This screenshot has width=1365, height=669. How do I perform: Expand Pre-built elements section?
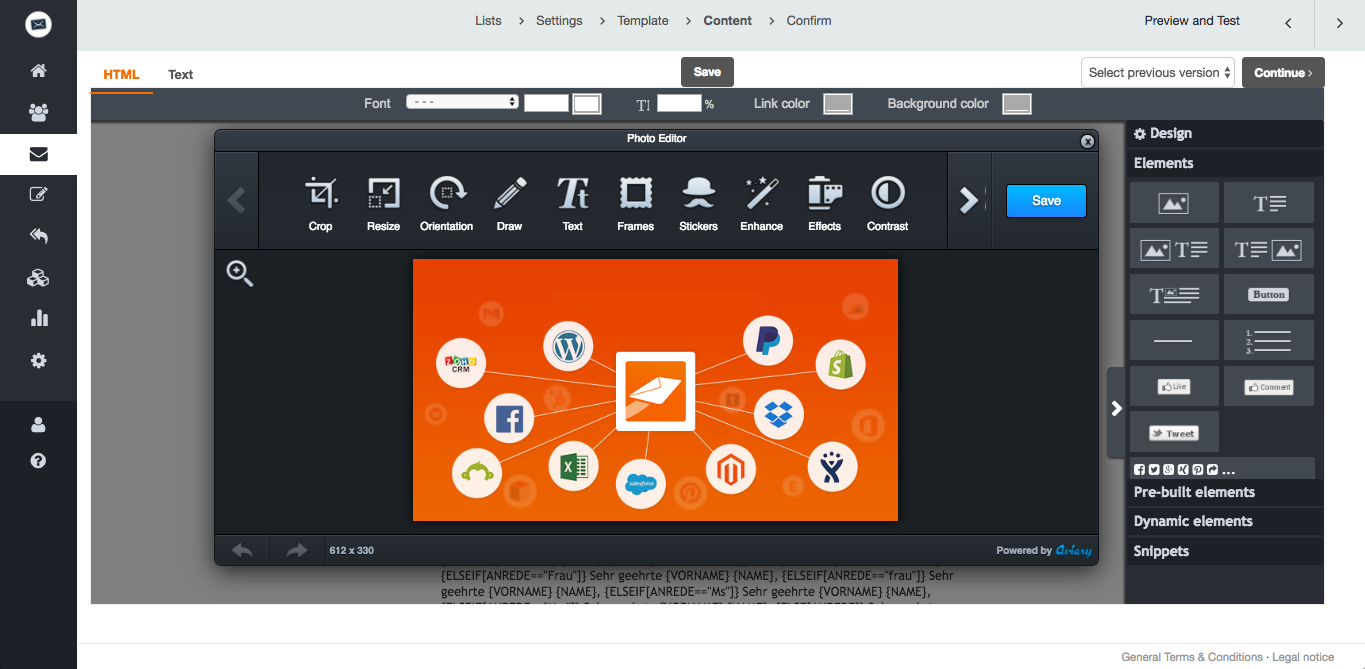click(1225, 492)
